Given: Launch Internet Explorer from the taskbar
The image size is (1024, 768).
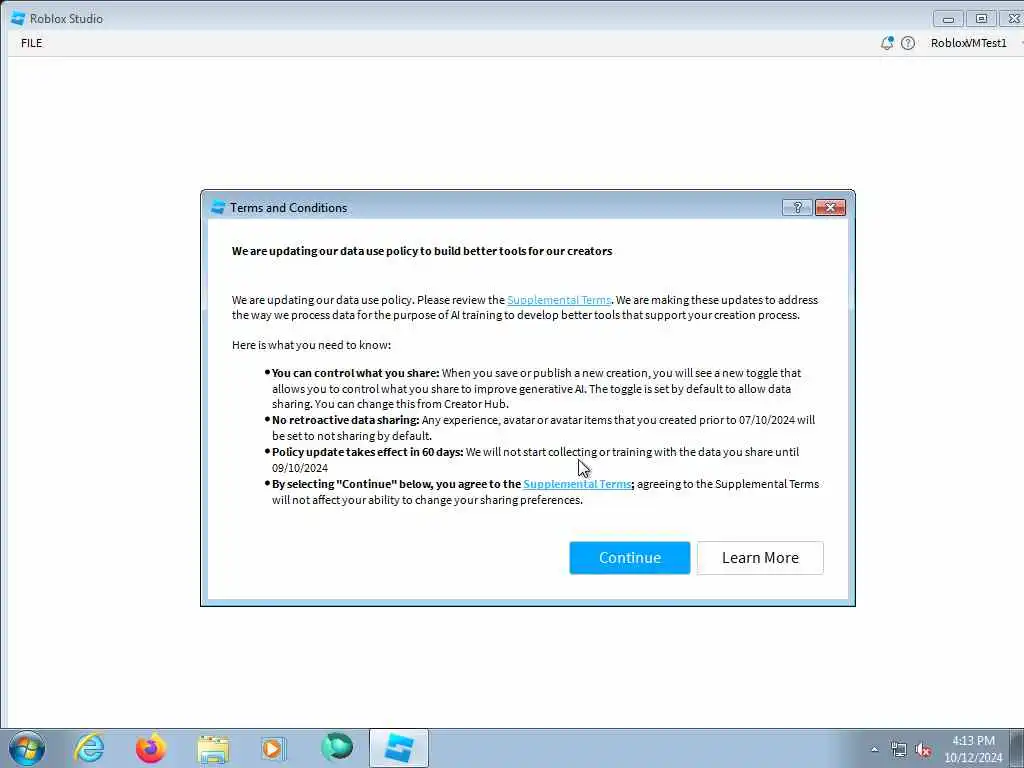Looking at the screenshot, I should coord(89,748).
